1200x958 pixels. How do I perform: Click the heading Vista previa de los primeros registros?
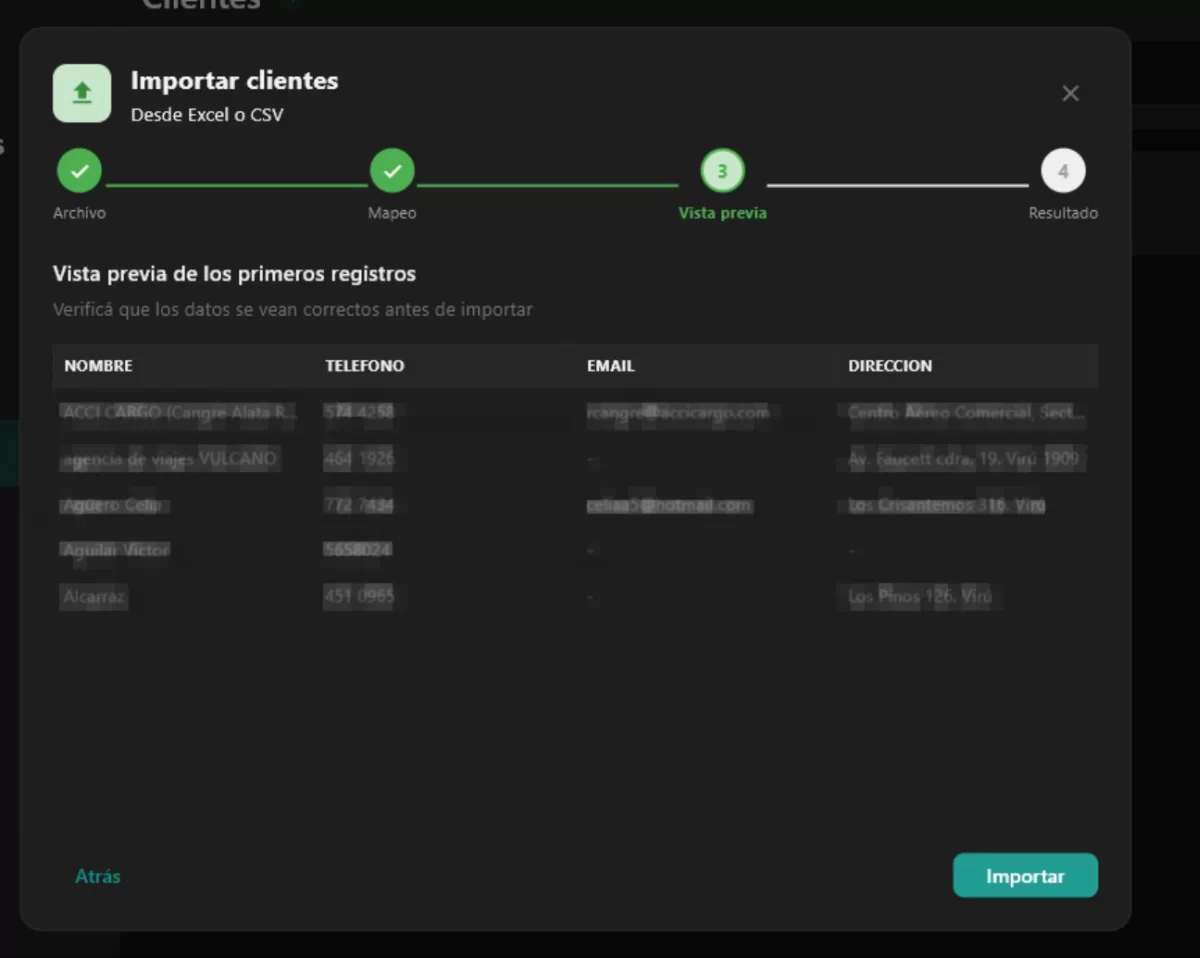[234, 273]
